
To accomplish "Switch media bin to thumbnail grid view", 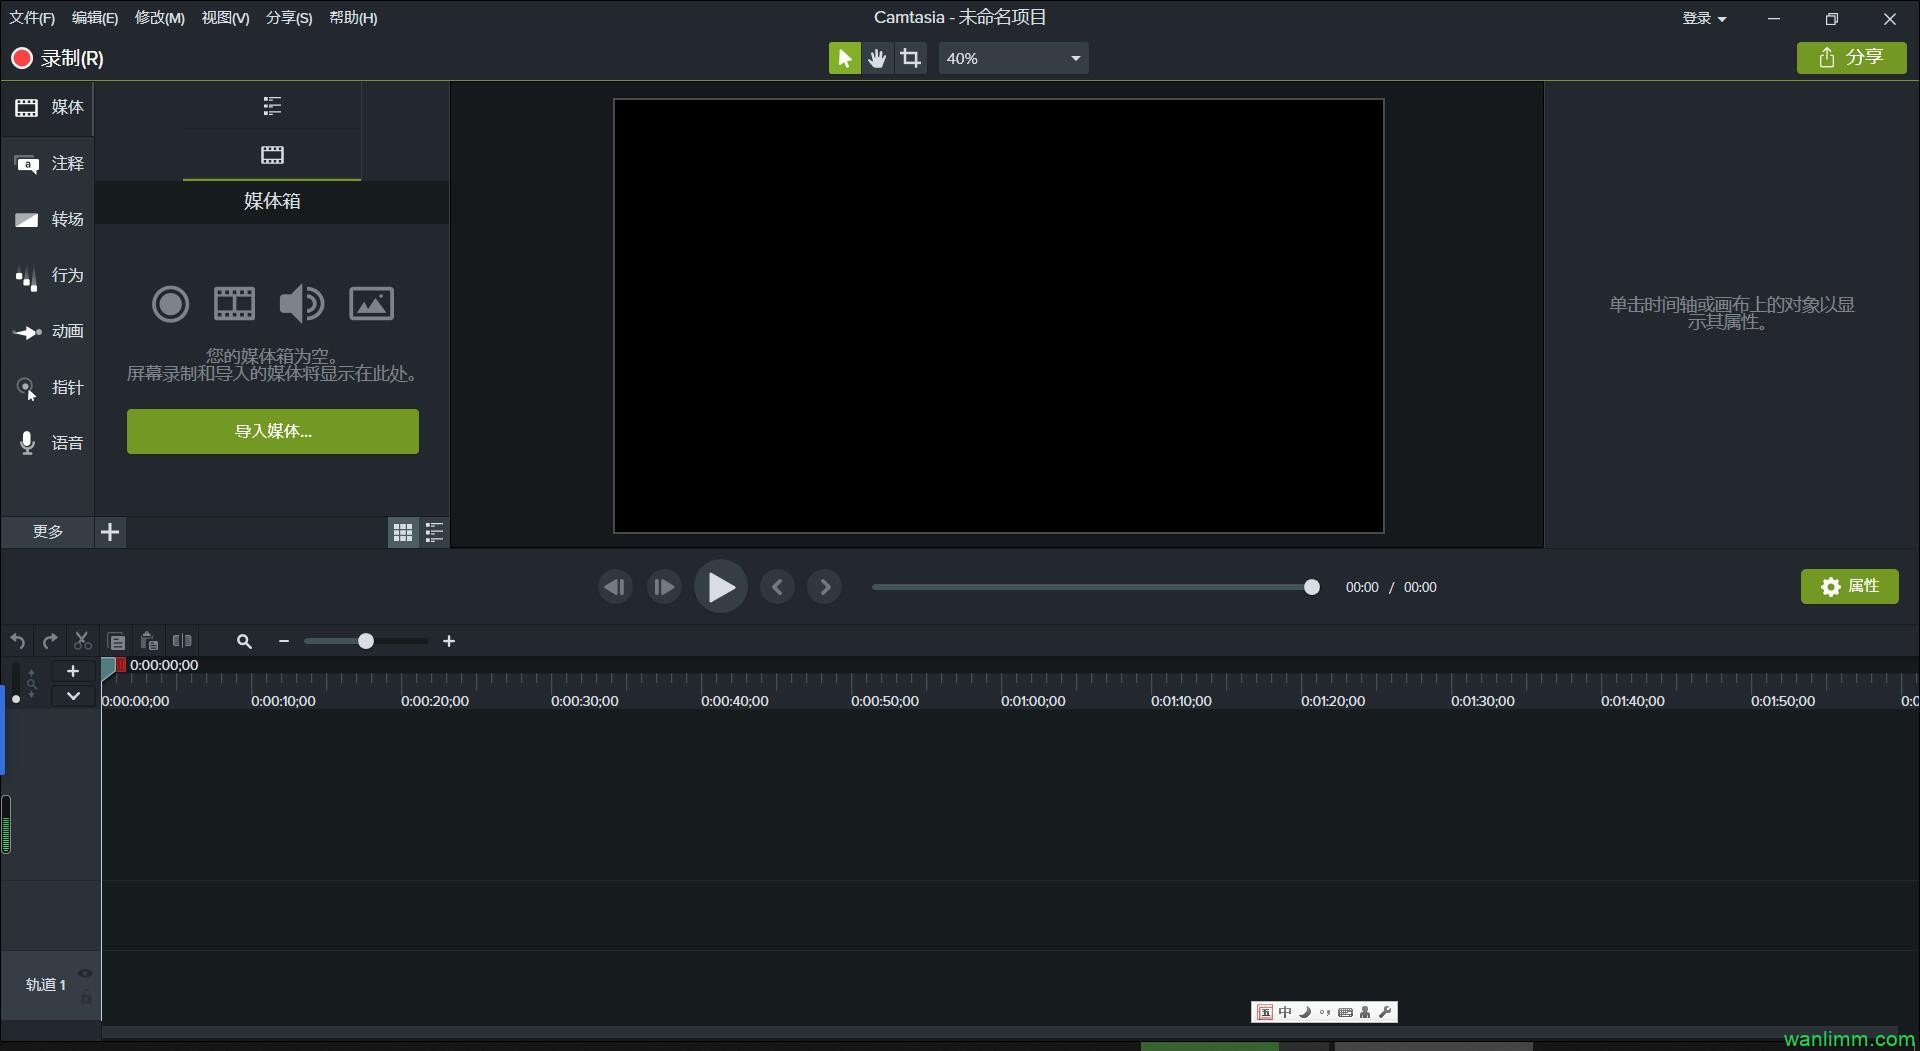I will point(402,533).
